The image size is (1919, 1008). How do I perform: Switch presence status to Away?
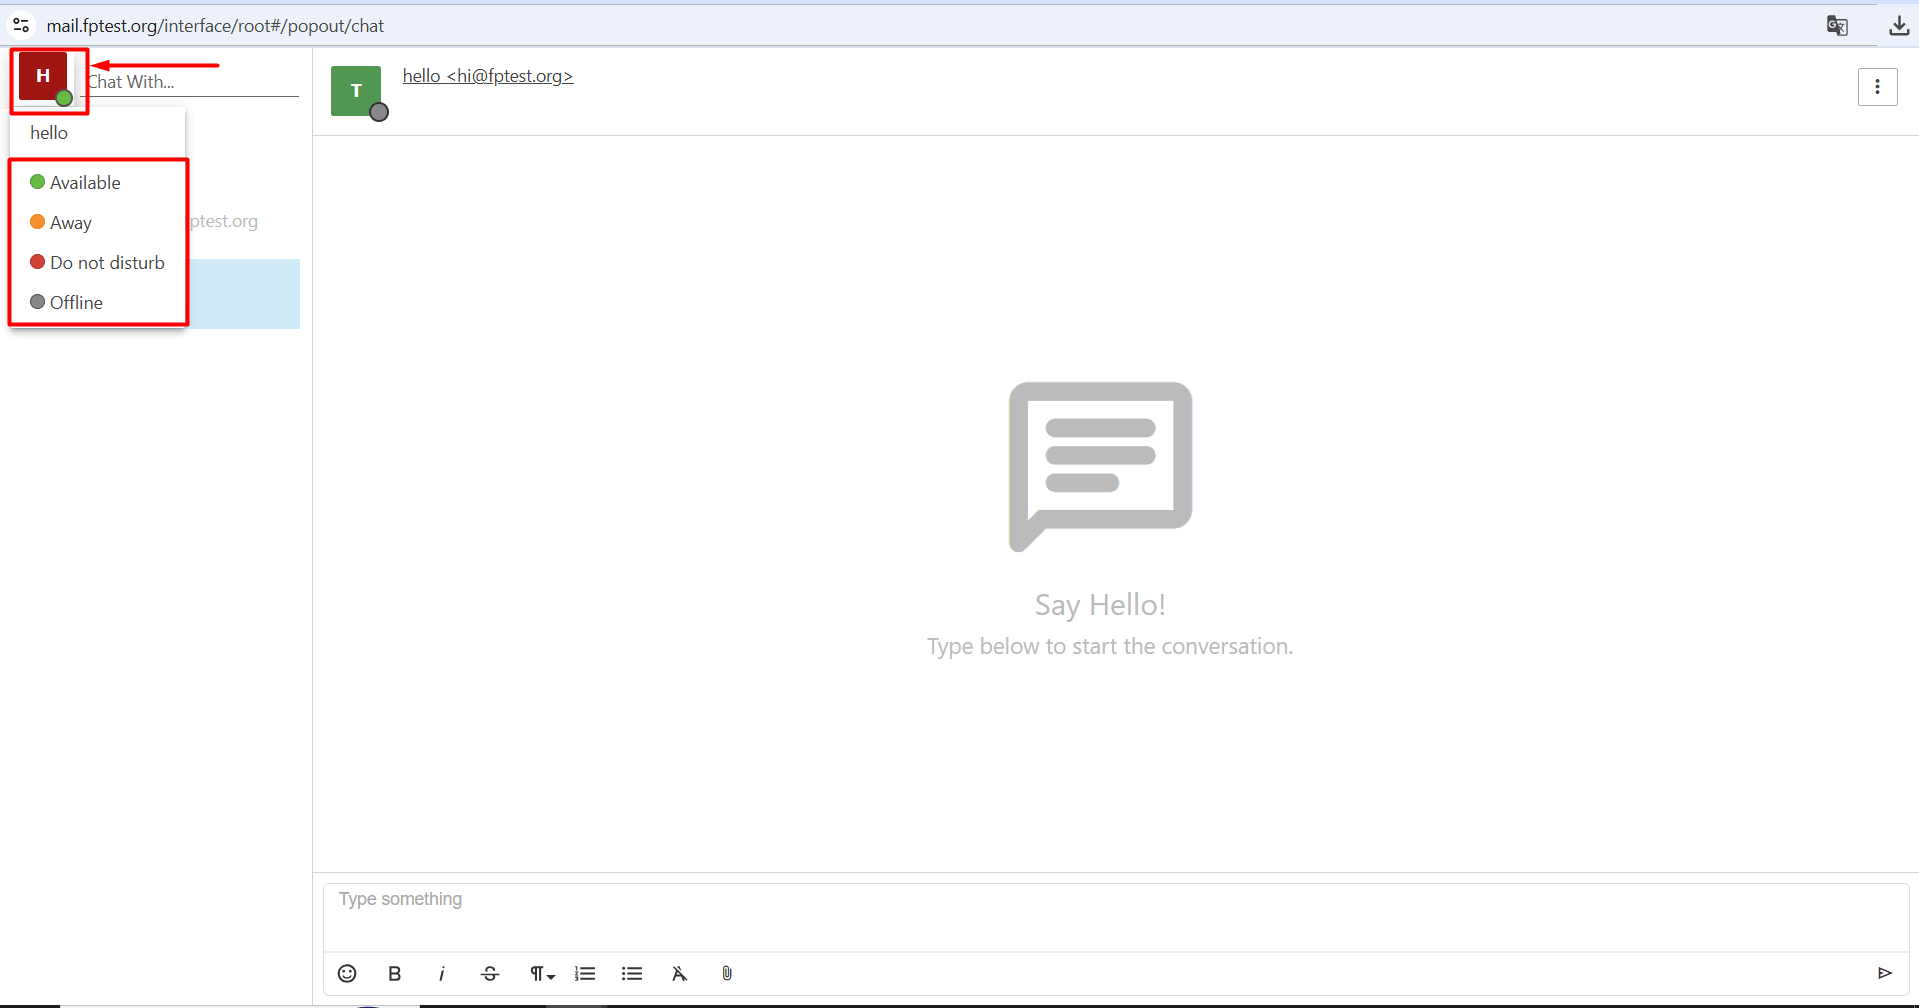(71, 222)
